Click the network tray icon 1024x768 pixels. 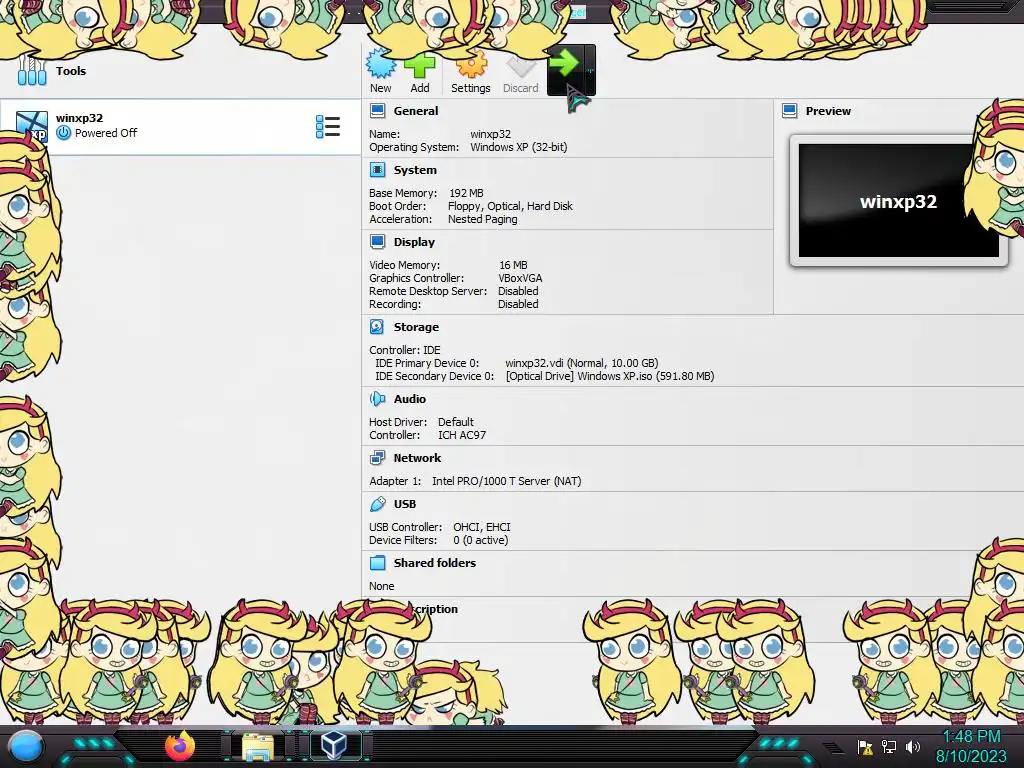point(889,746)
